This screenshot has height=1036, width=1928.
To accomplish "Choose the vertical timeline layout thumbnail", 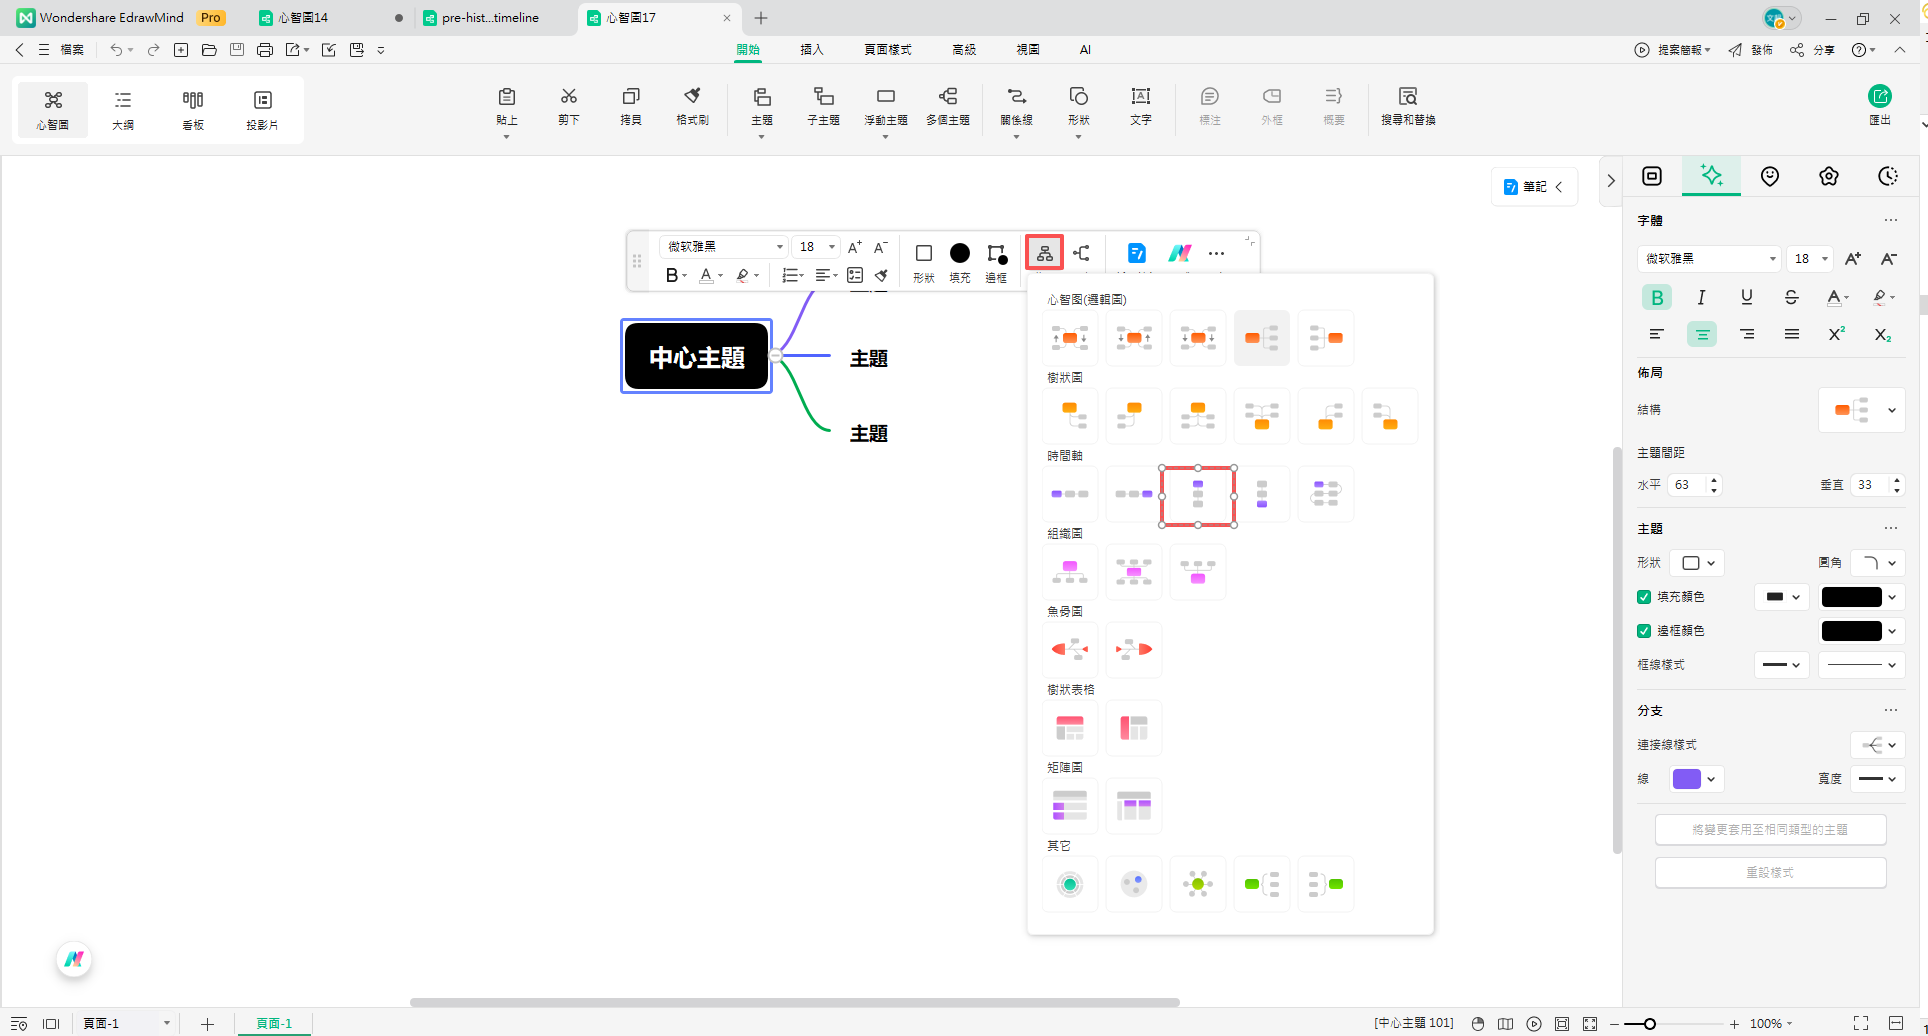I will pyautogui.click(x=1197, y=495).
